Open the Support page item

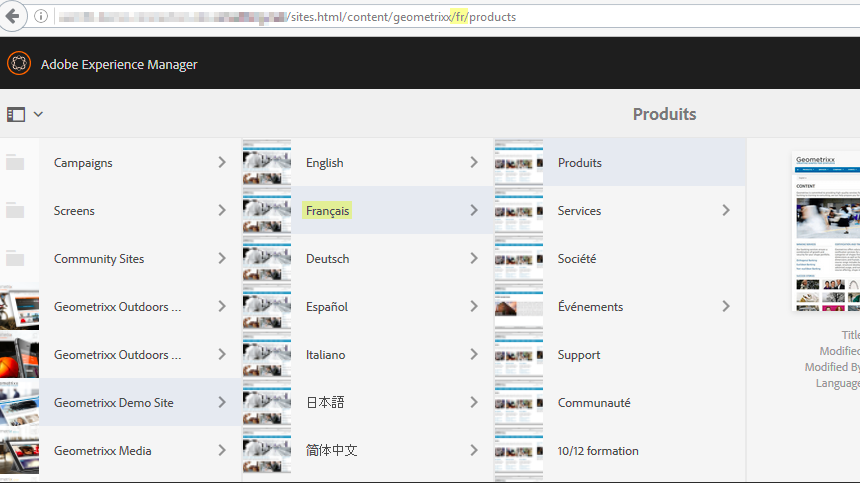[579, 355]
